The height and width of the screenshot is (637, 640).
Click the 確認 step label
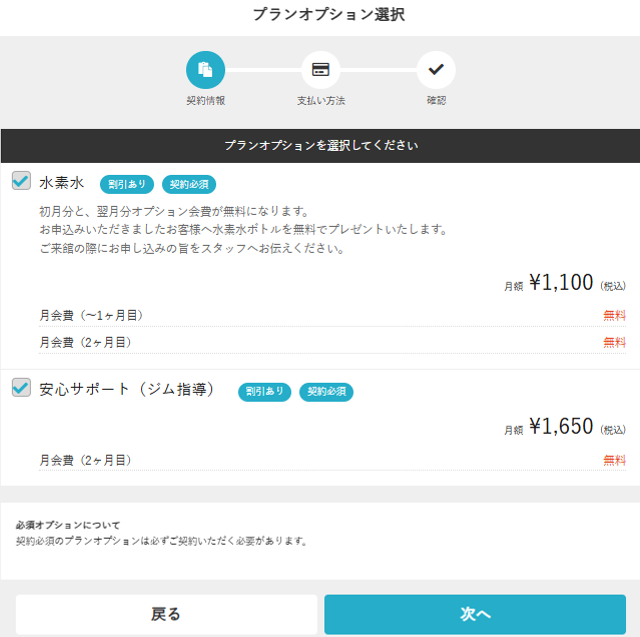click(435, 101)
